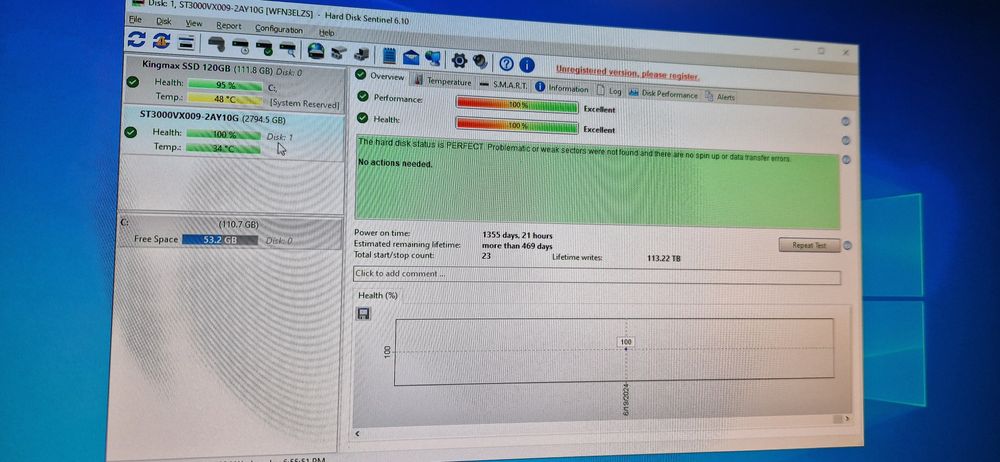Select the Overview tab
The height and width of the screenshot is (462, 1000).
click(380, 76)
